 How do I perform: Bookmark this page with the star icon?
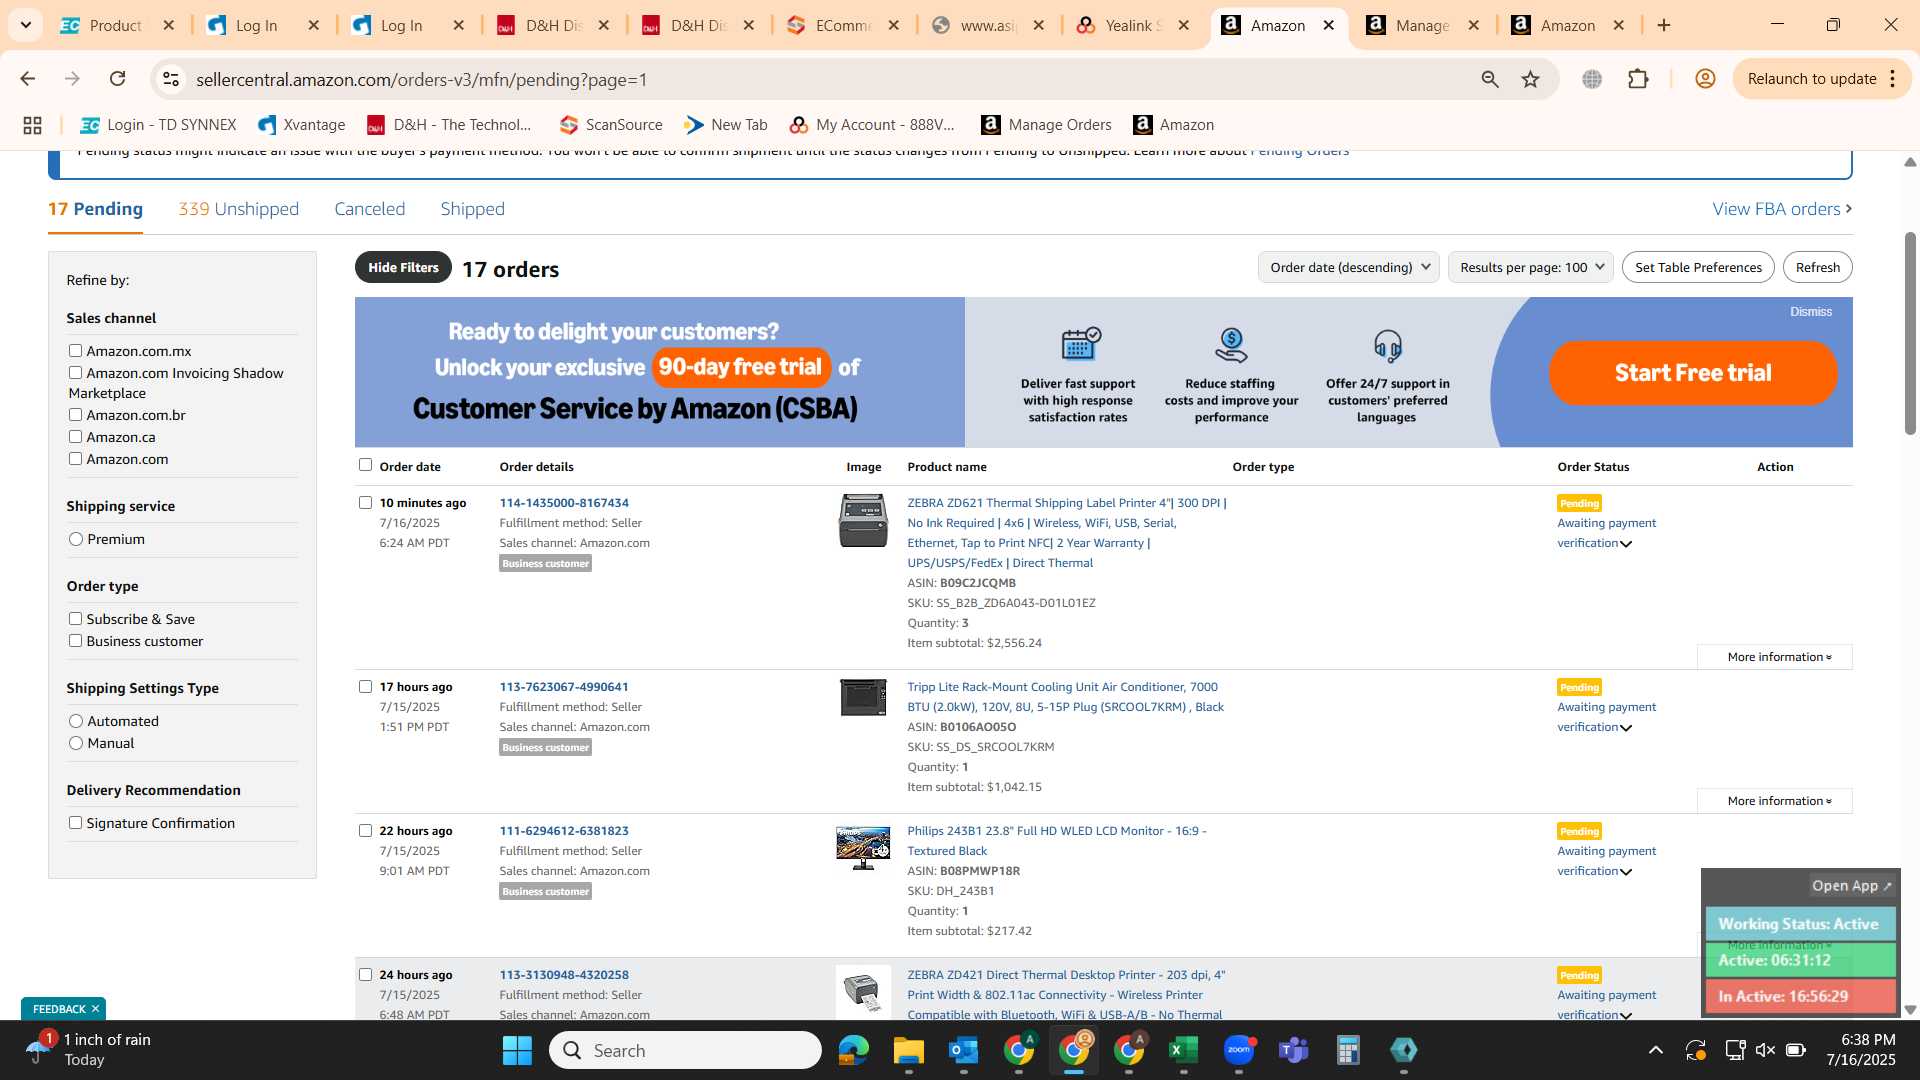click(1530, 79)
